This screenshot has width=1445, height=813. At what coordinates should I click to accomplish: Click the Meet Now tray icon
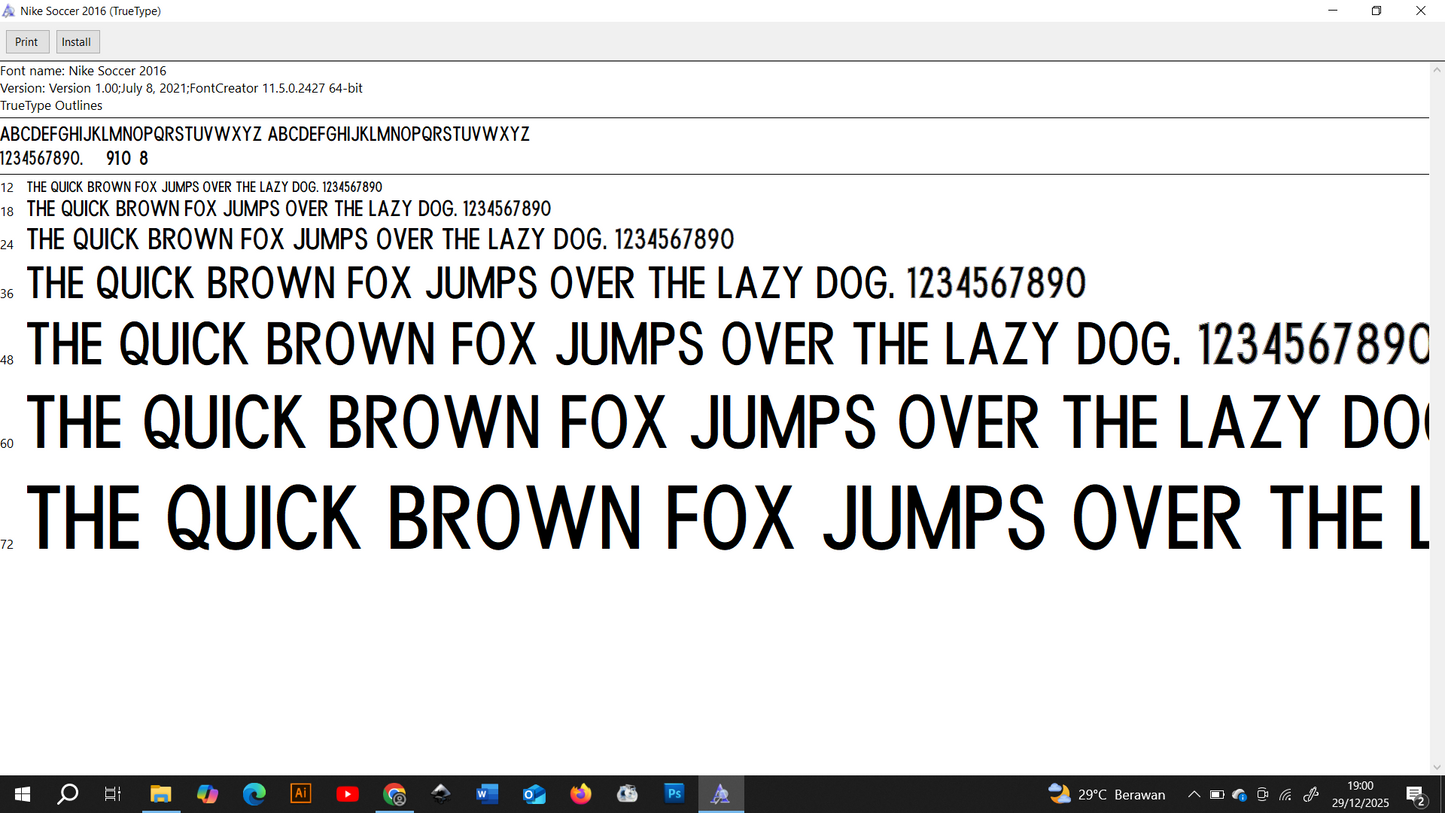(1263, 795)
